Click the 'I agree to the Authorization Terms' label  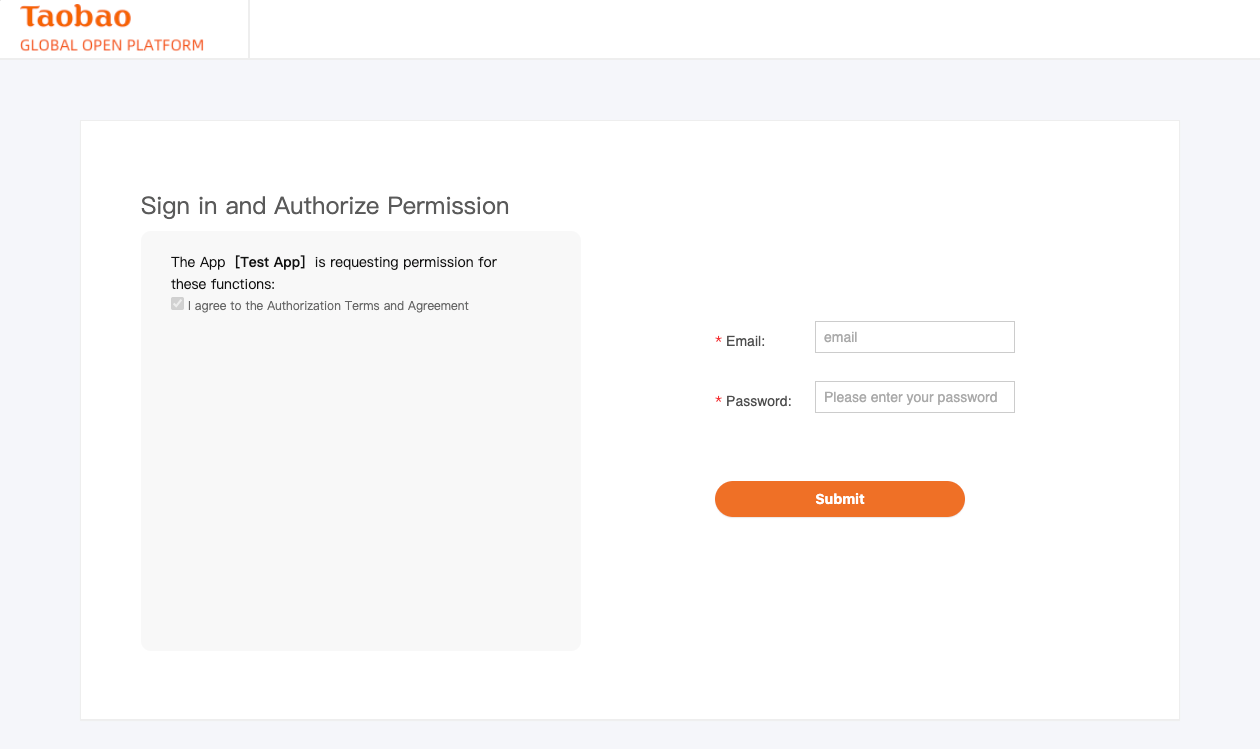[x=328, y=306]
